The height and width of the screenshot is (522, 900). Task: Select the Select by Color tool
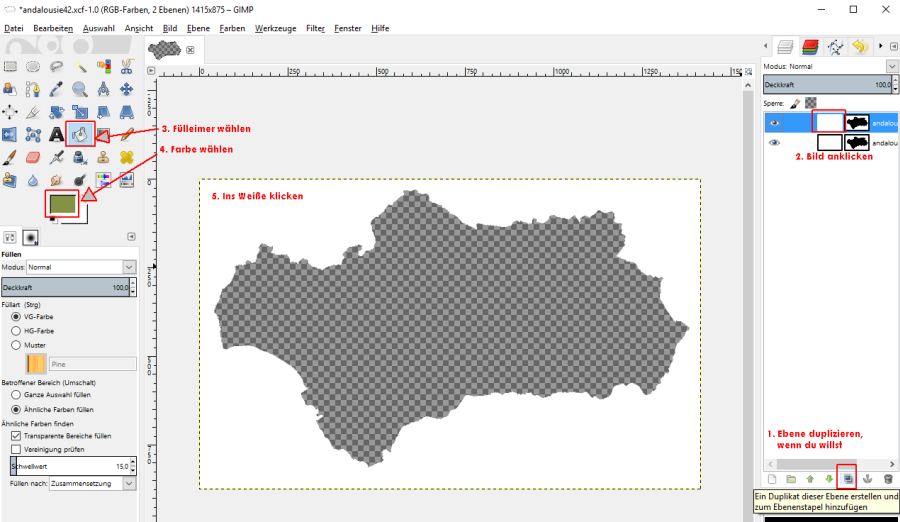(103, 67)
